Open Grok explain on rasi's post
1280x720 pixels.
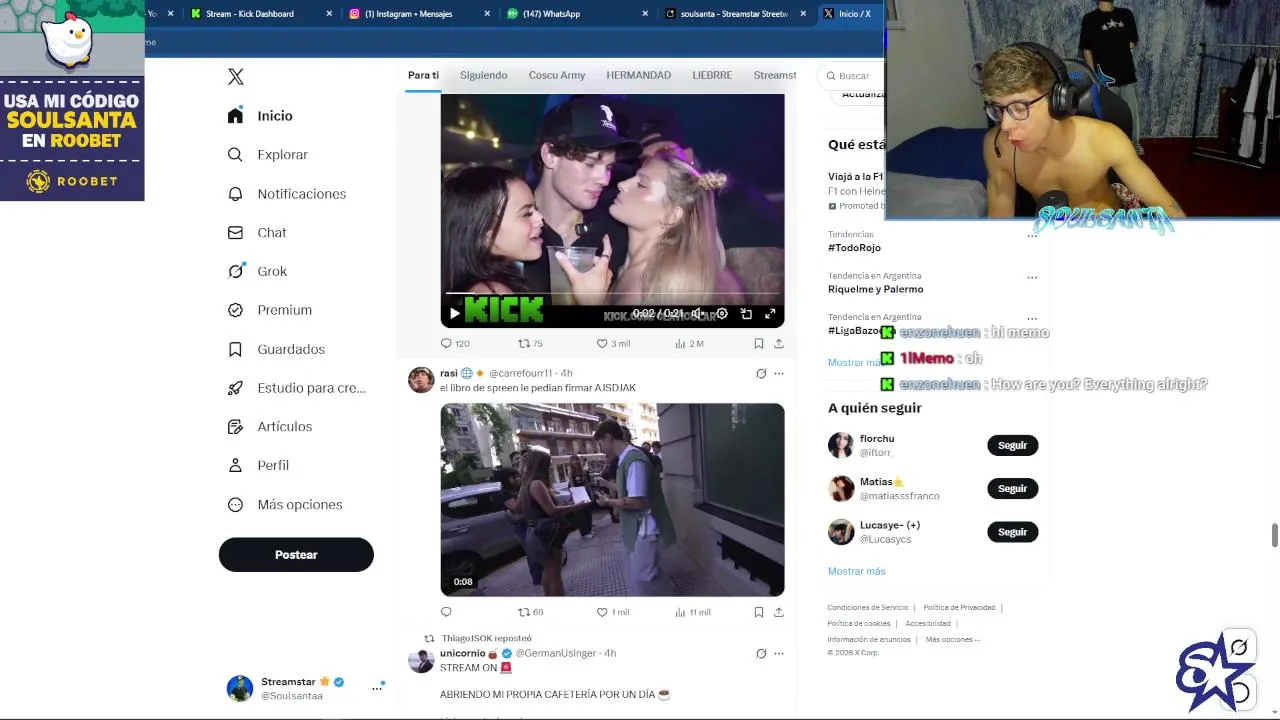[x=761, y=374]
